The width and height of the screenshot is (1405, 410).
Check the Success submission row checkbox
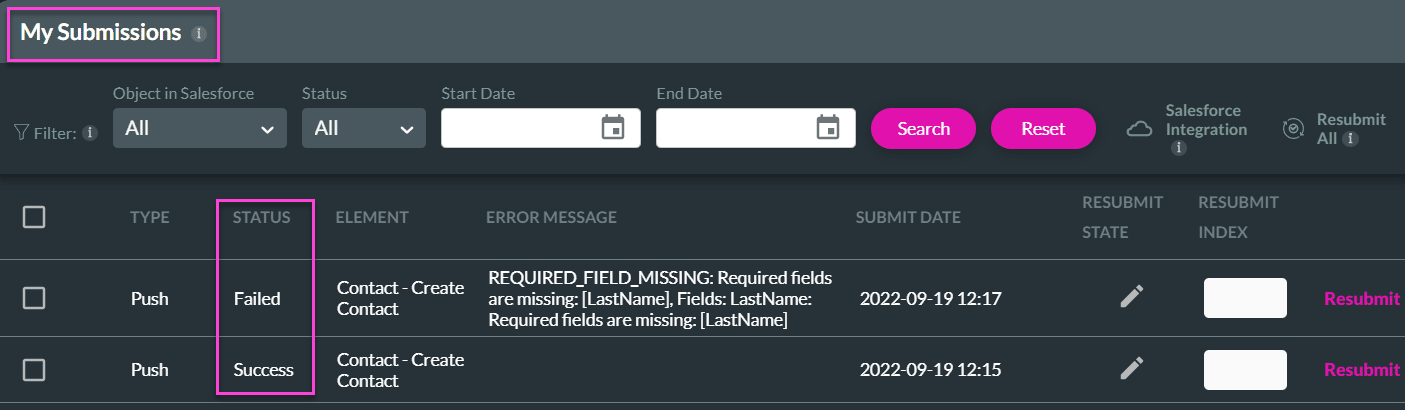tap(34, 370)
